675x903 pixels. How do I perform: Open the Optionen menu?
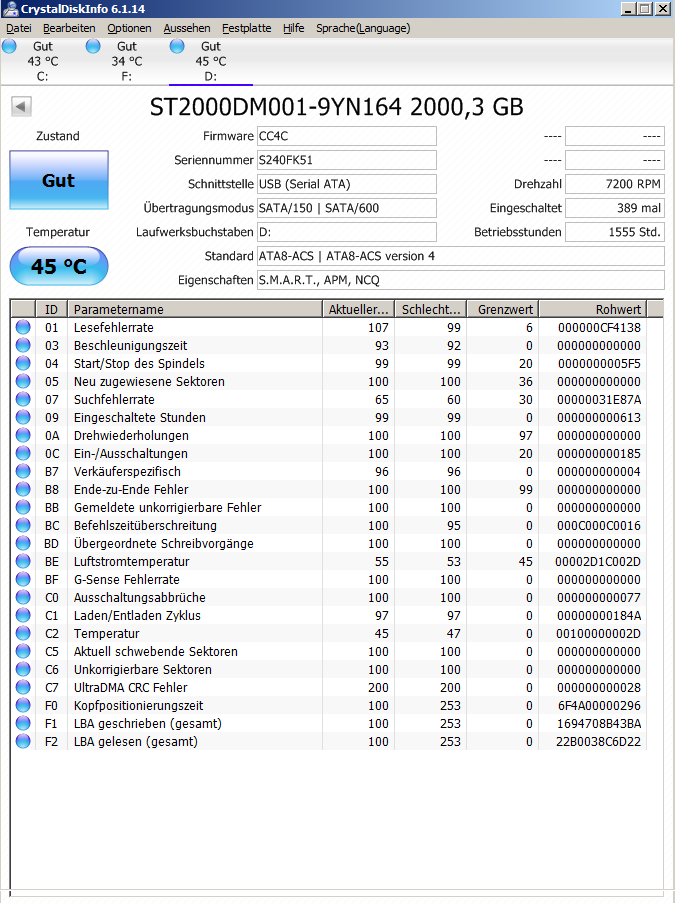point(129,28)
